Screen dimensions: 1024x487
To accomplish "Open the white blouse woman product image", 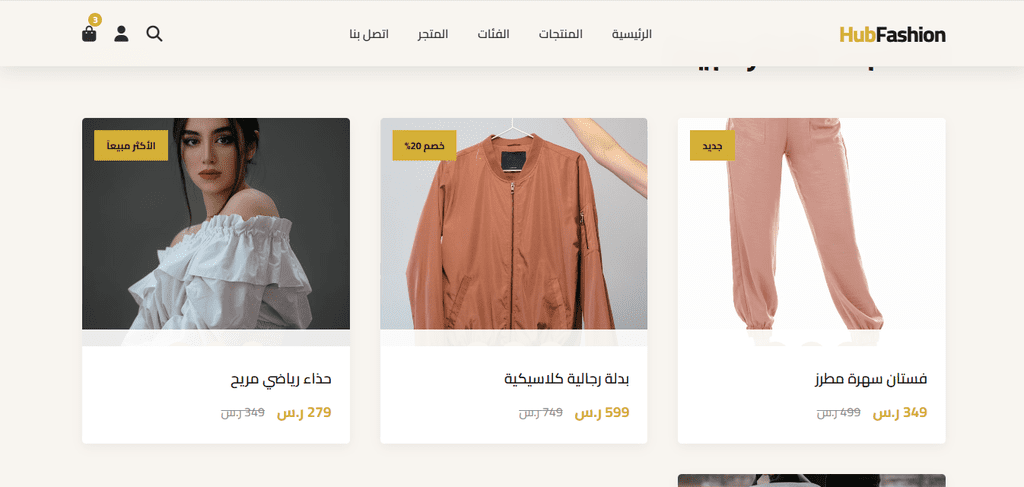I will click(216, 232).
